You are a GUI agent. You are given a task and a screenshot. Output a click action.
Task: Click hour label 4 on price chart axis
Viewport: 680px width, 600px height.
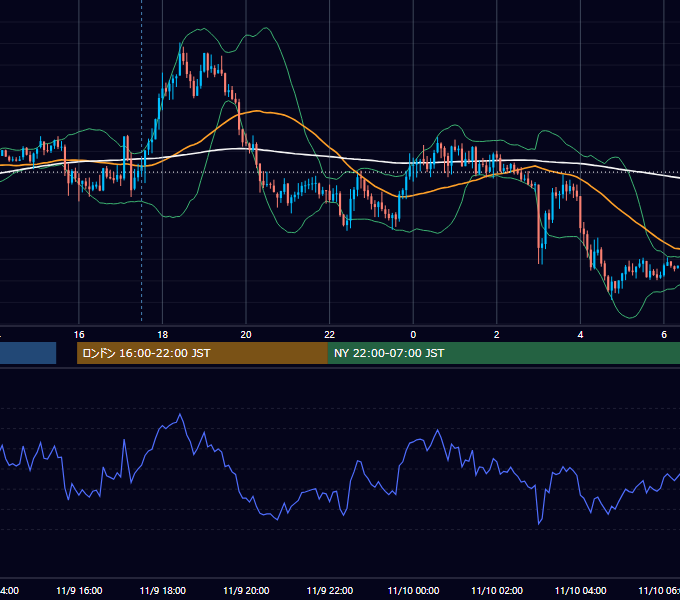pyautogui.click(x=580, y=335)
